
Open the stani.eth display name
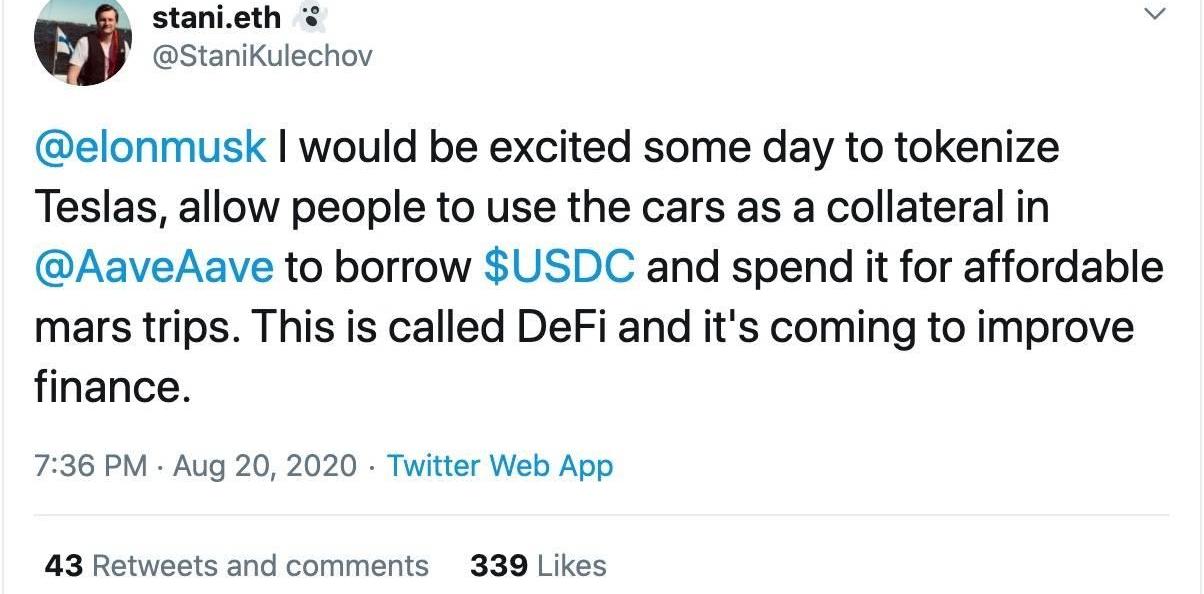coord(216,17)
